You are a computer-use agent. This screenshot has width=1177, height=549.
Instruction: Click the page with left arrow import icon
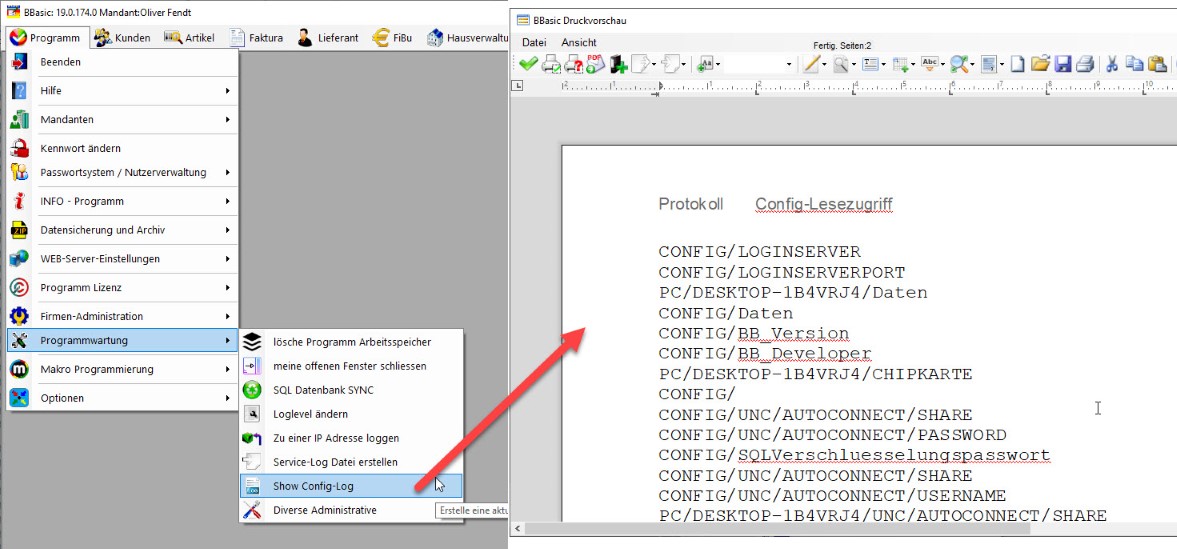pos(670,64)
